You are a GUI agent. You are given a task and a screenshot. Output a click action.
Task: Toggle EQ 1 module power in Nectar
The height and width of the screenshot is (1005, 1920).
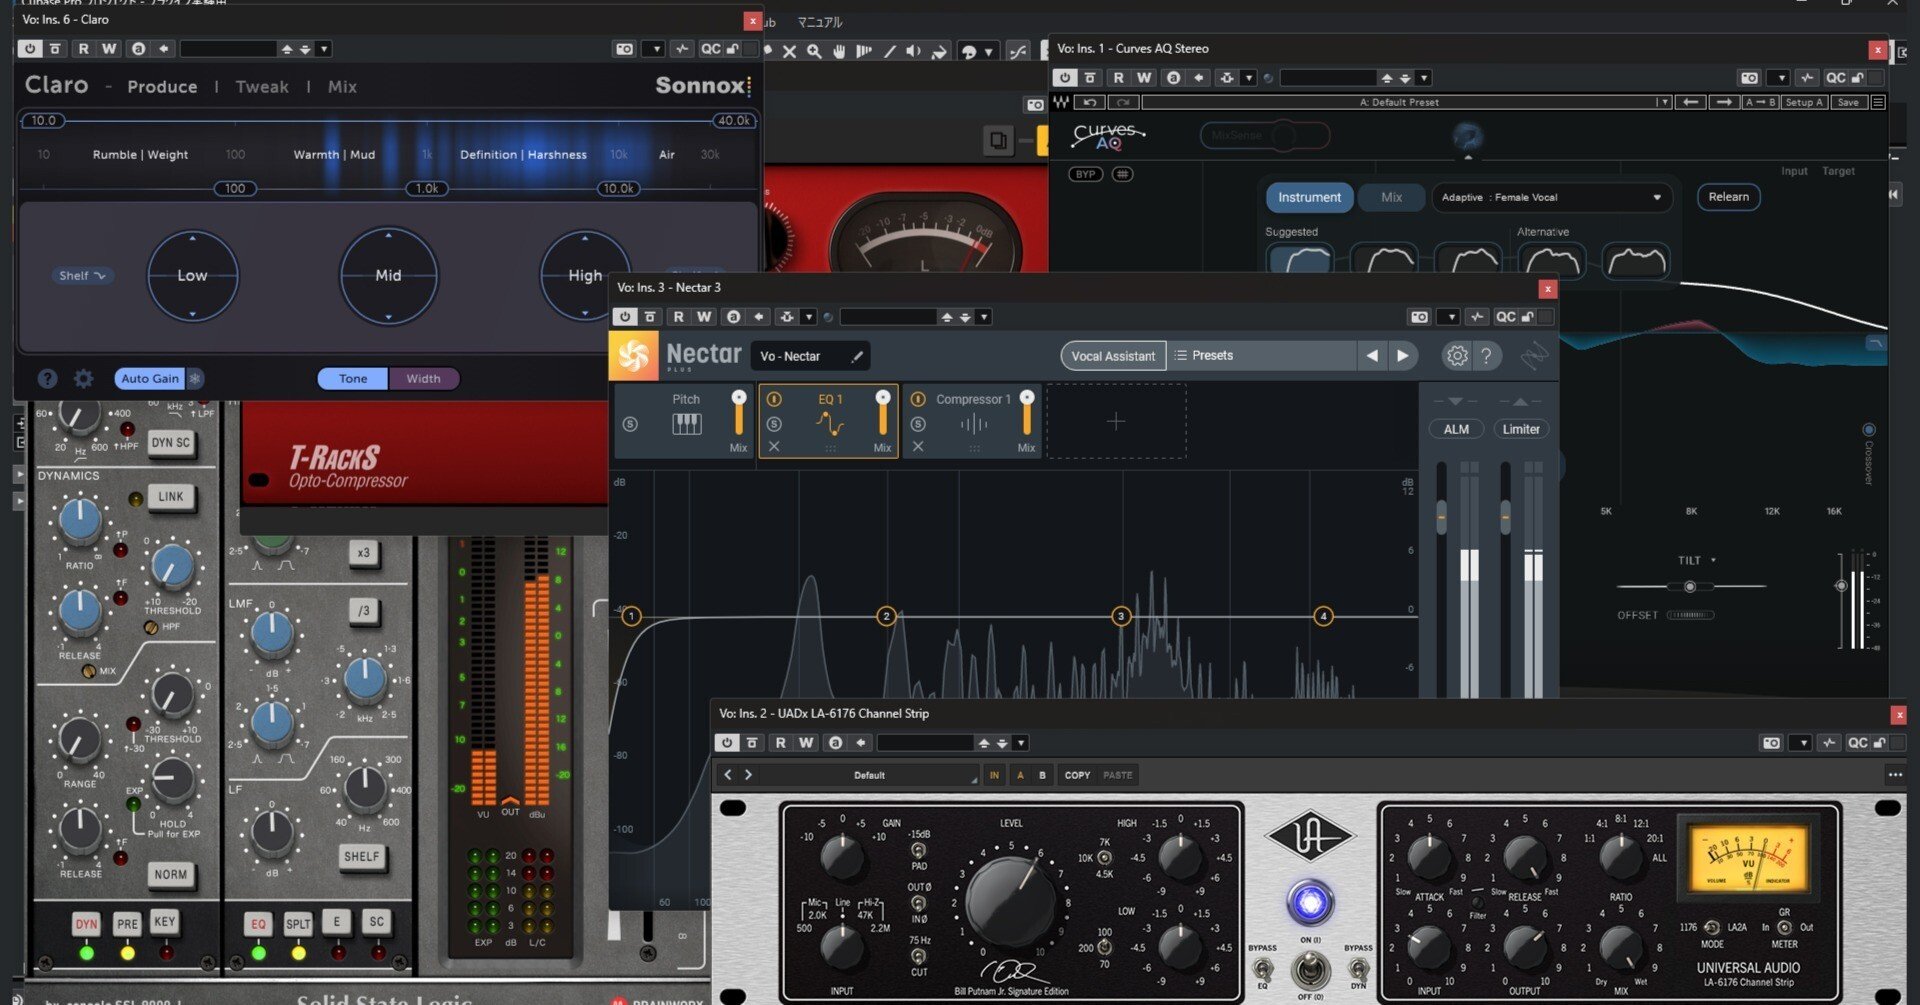[774, 399]
